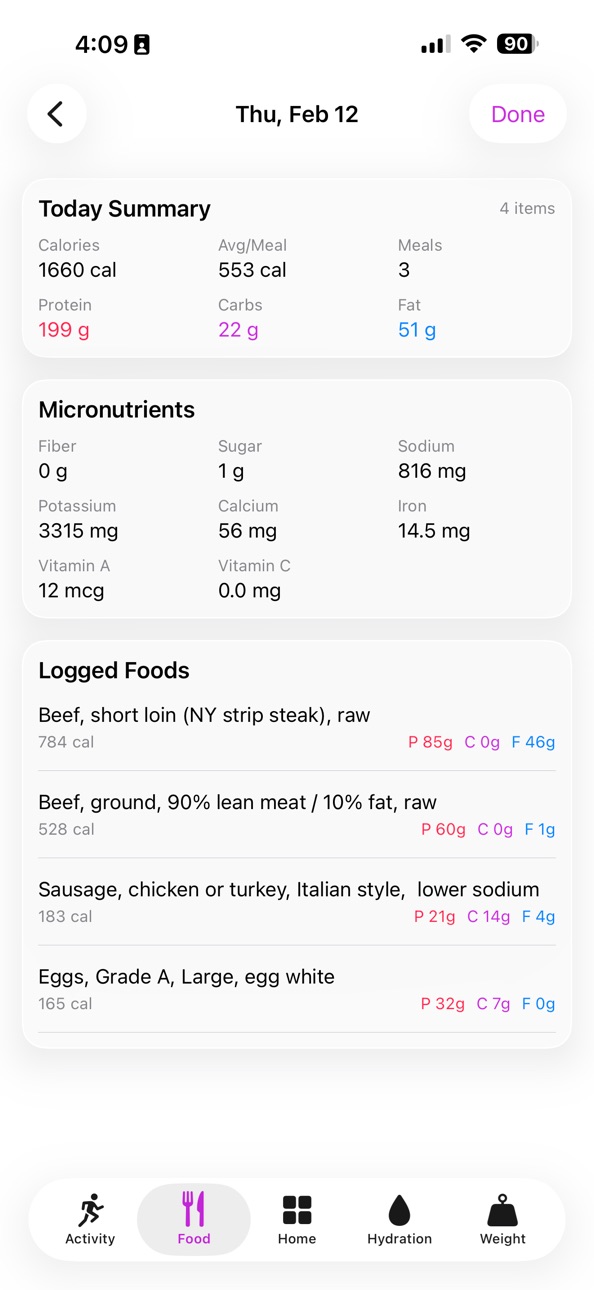
Task: Tap the back chevron arrow
Action: [x=56, y=114]
